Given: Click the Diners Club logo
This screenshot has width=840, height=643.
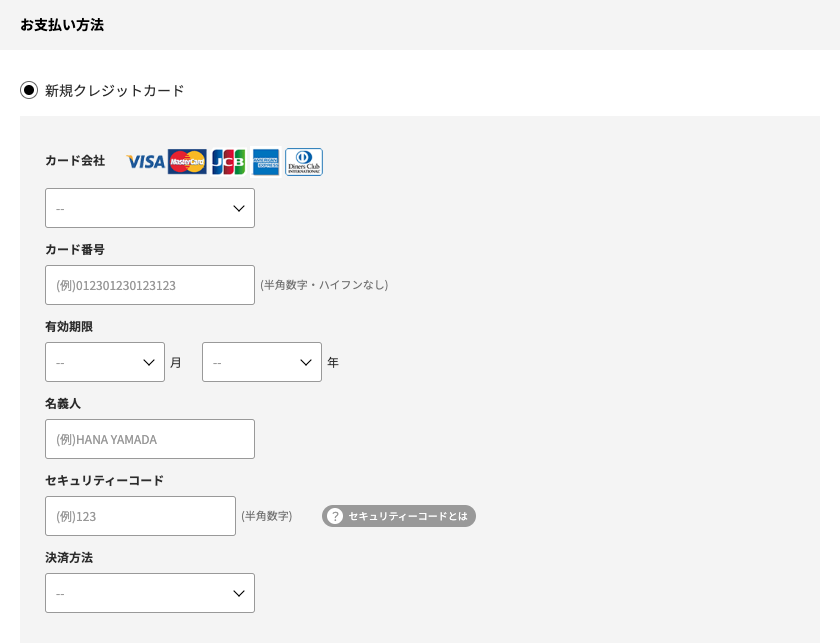Looking at the screenshot, I should pyautogui.click(x=304, y=162).
